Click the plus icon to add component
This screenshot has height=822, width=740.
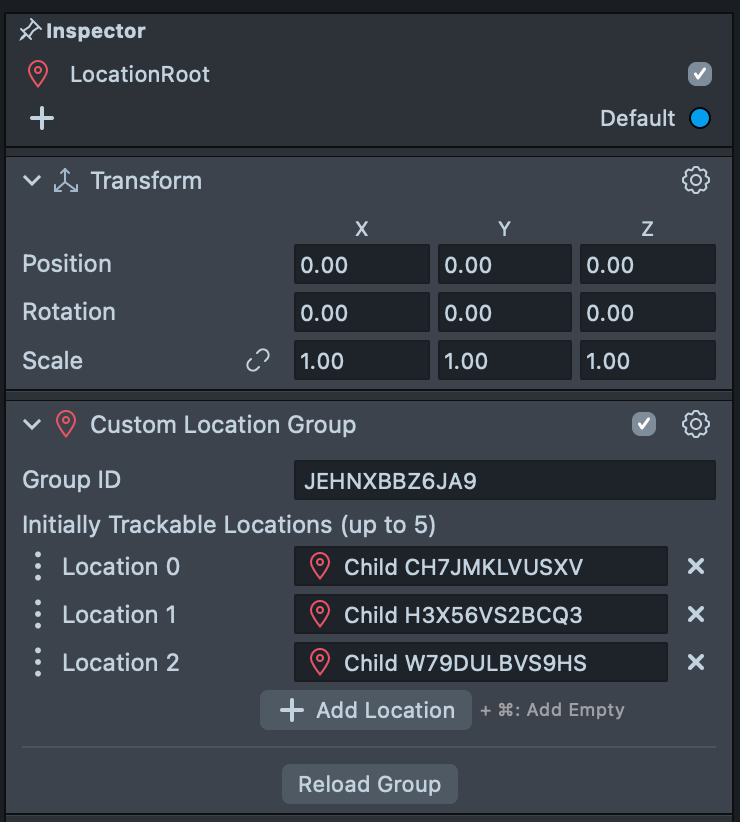point(42,119)
